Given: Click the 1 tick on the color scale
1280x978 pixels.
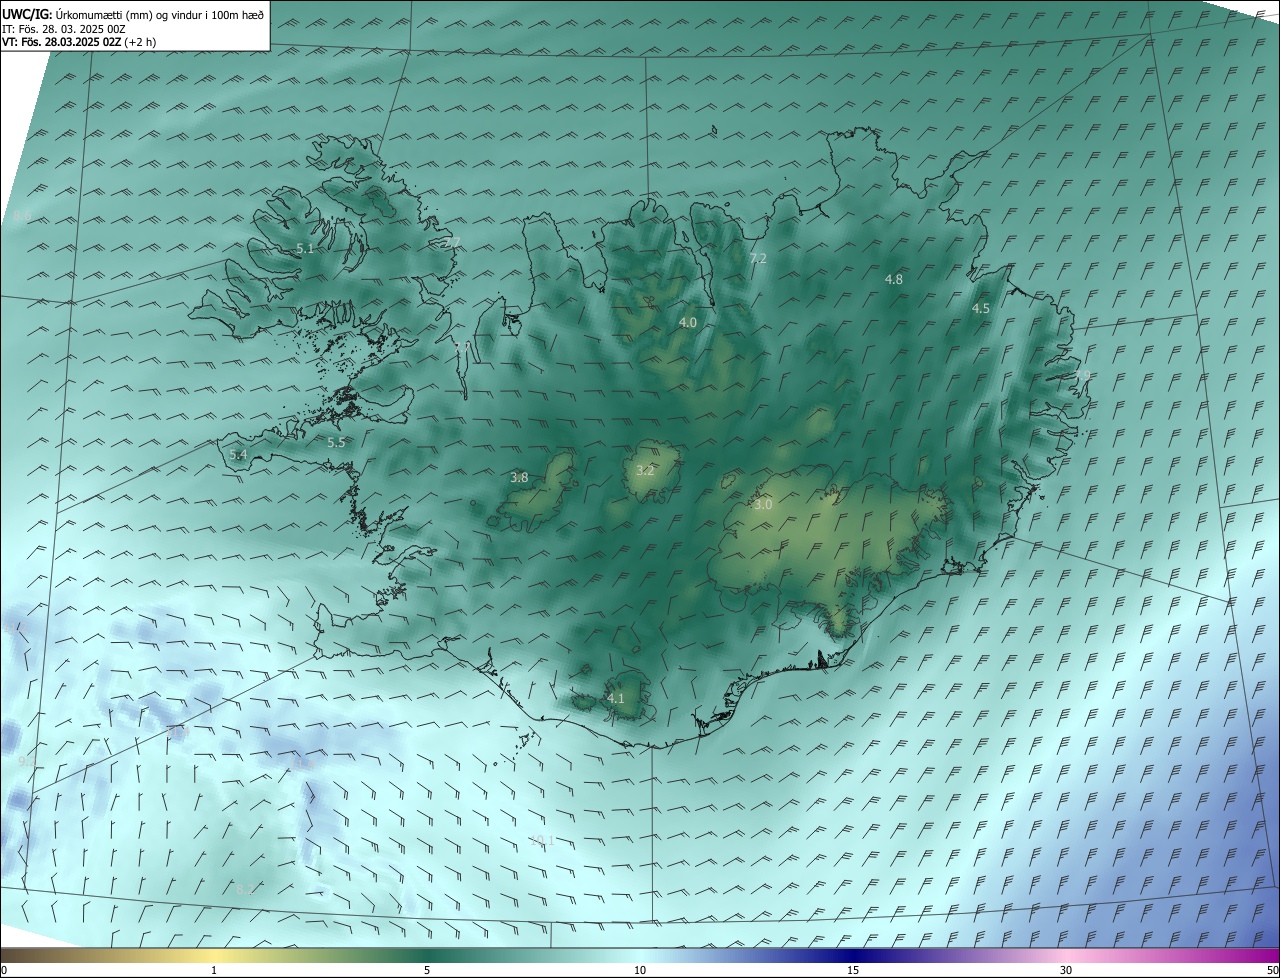Looking at the screenshot, I should click(x=214, y=970).
